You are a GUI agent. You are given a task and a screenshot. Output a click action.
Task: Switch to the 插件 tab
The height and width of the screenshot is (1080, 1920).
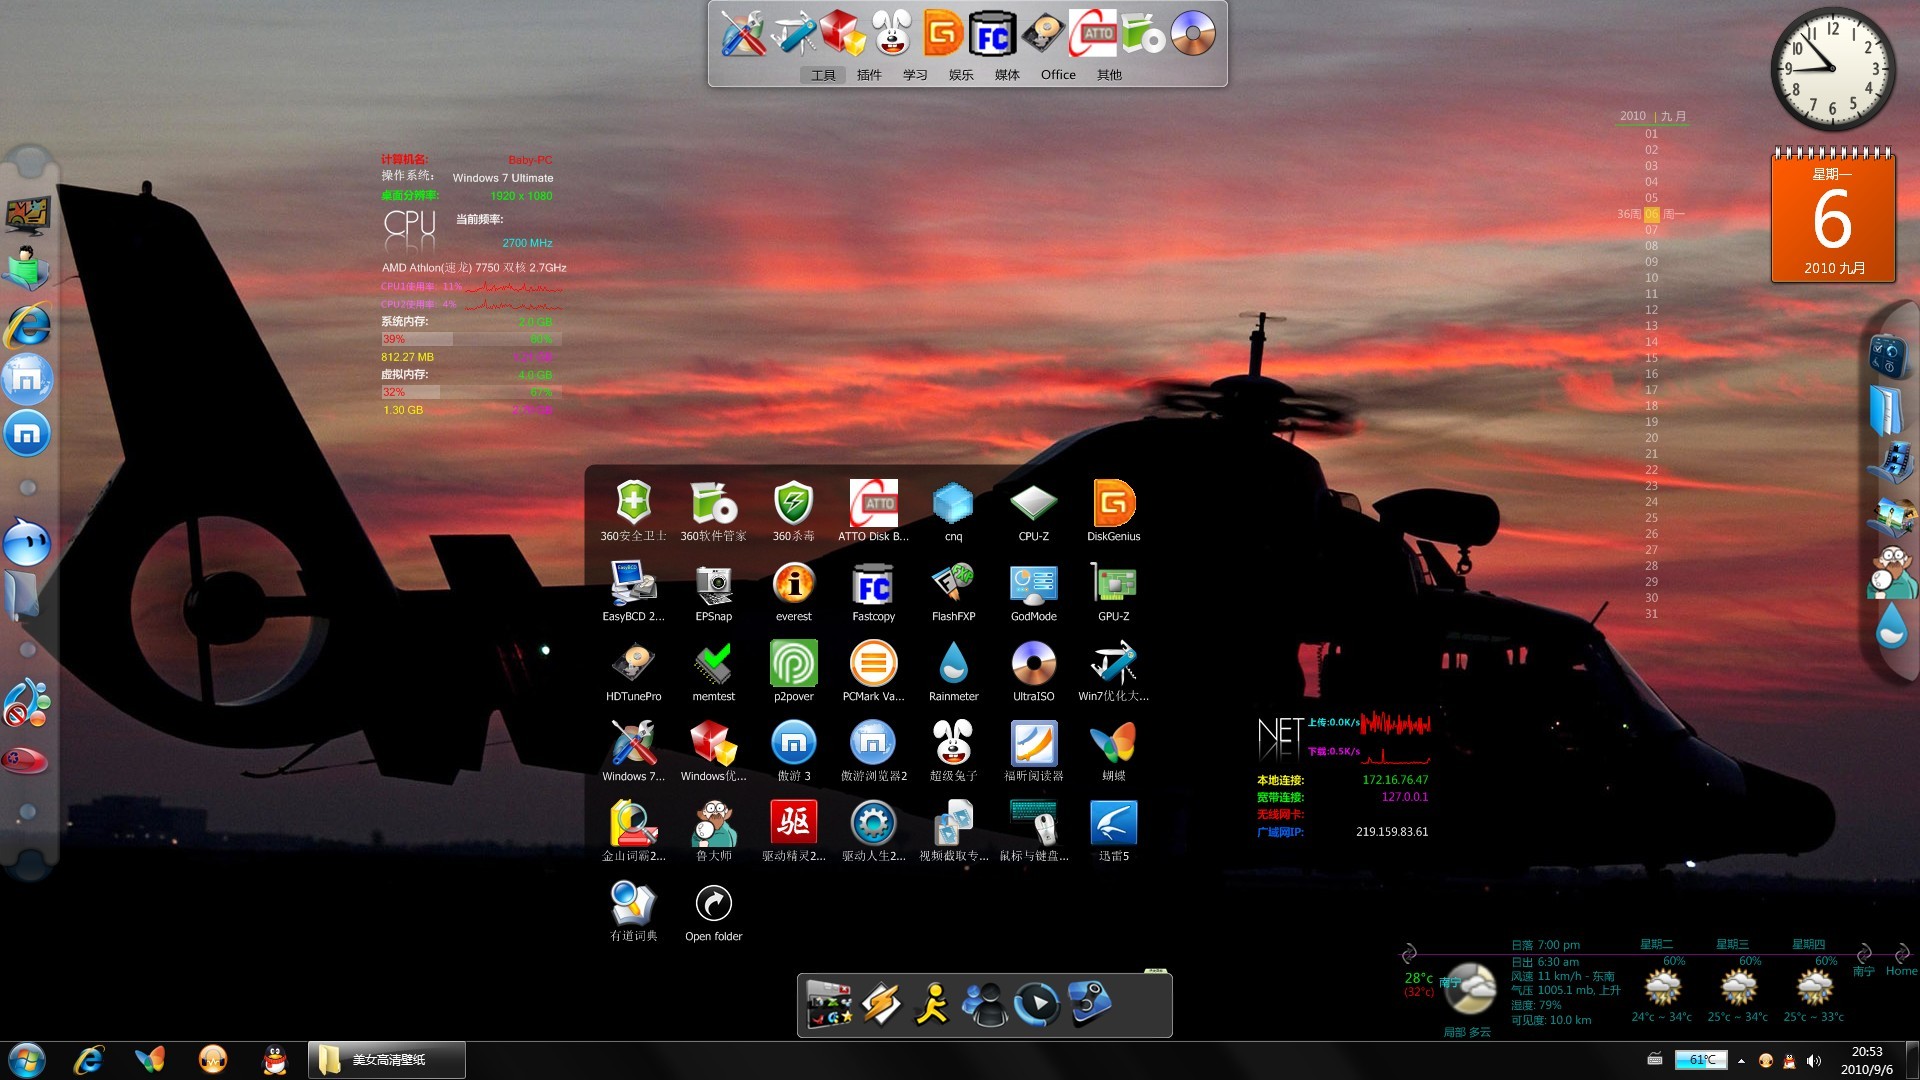869,75
